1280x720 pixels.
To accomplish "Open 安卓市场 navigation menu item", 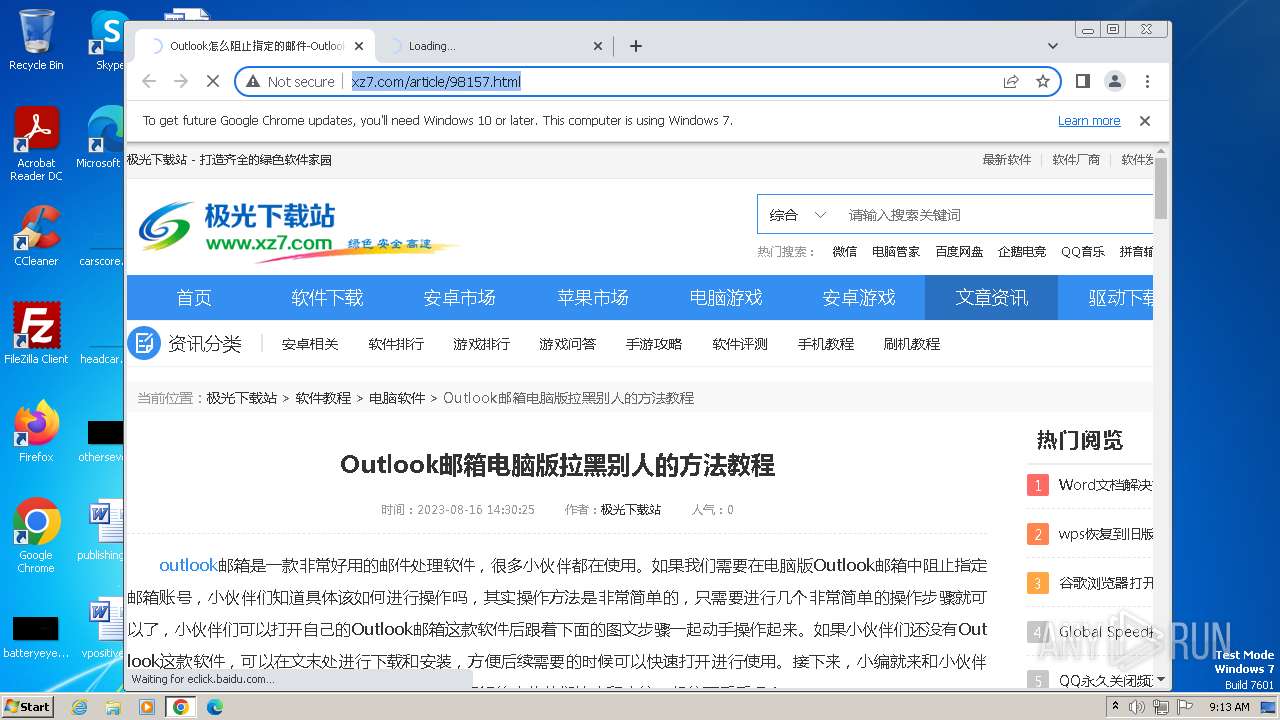I will (460, 298).
